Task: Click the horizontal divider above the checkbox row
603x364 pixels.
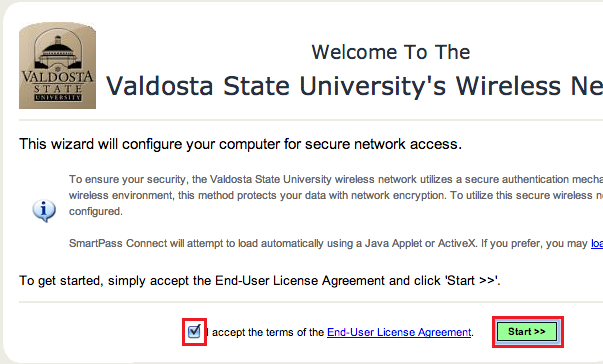Action: coord(311,302)
